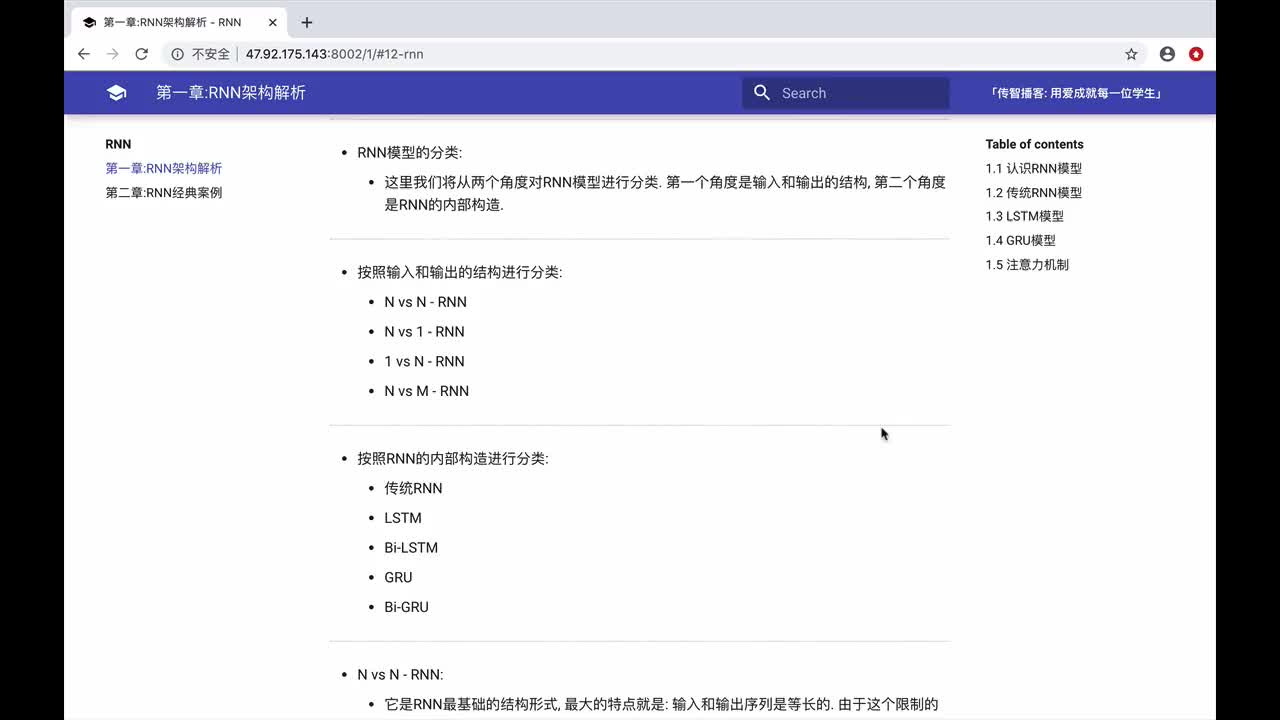
Task: Click the RNN sidebar heading
Action: point(118,144)
